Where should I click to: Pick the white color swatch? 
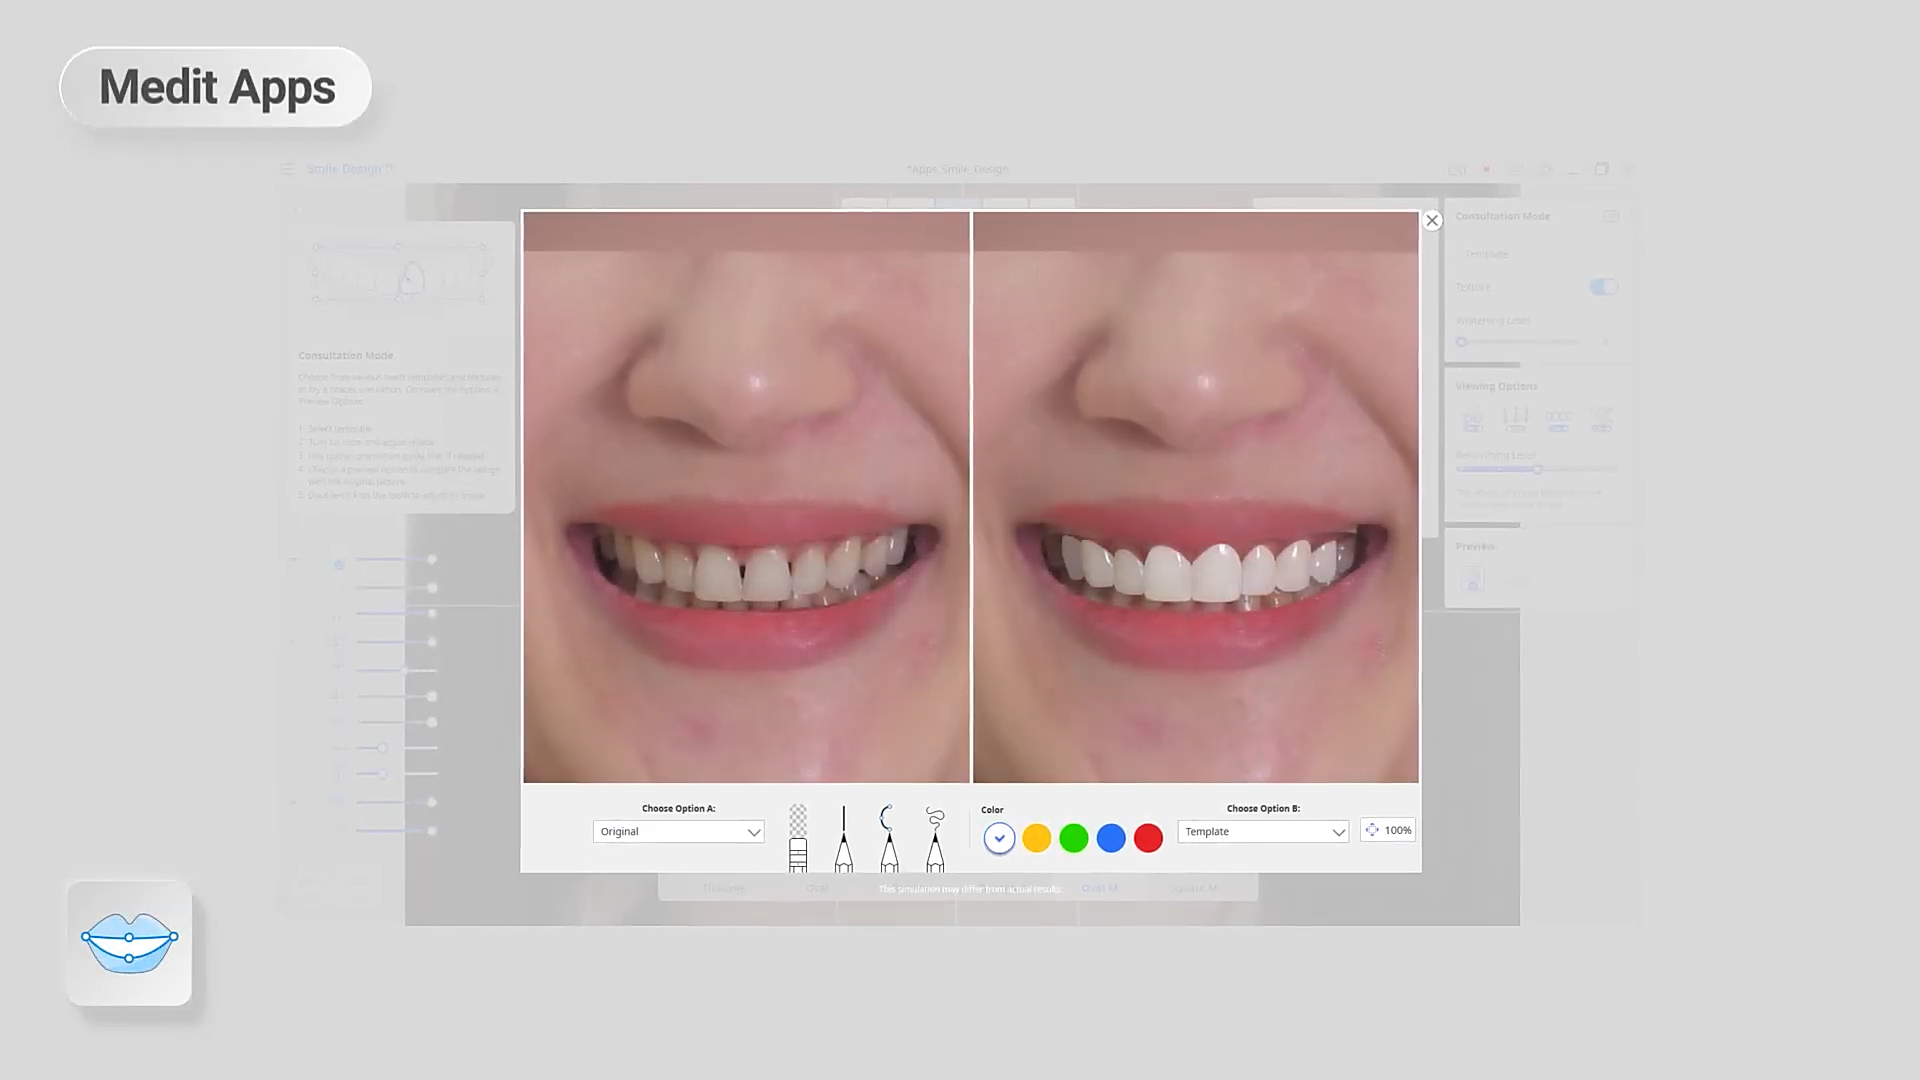coord(999,838)
